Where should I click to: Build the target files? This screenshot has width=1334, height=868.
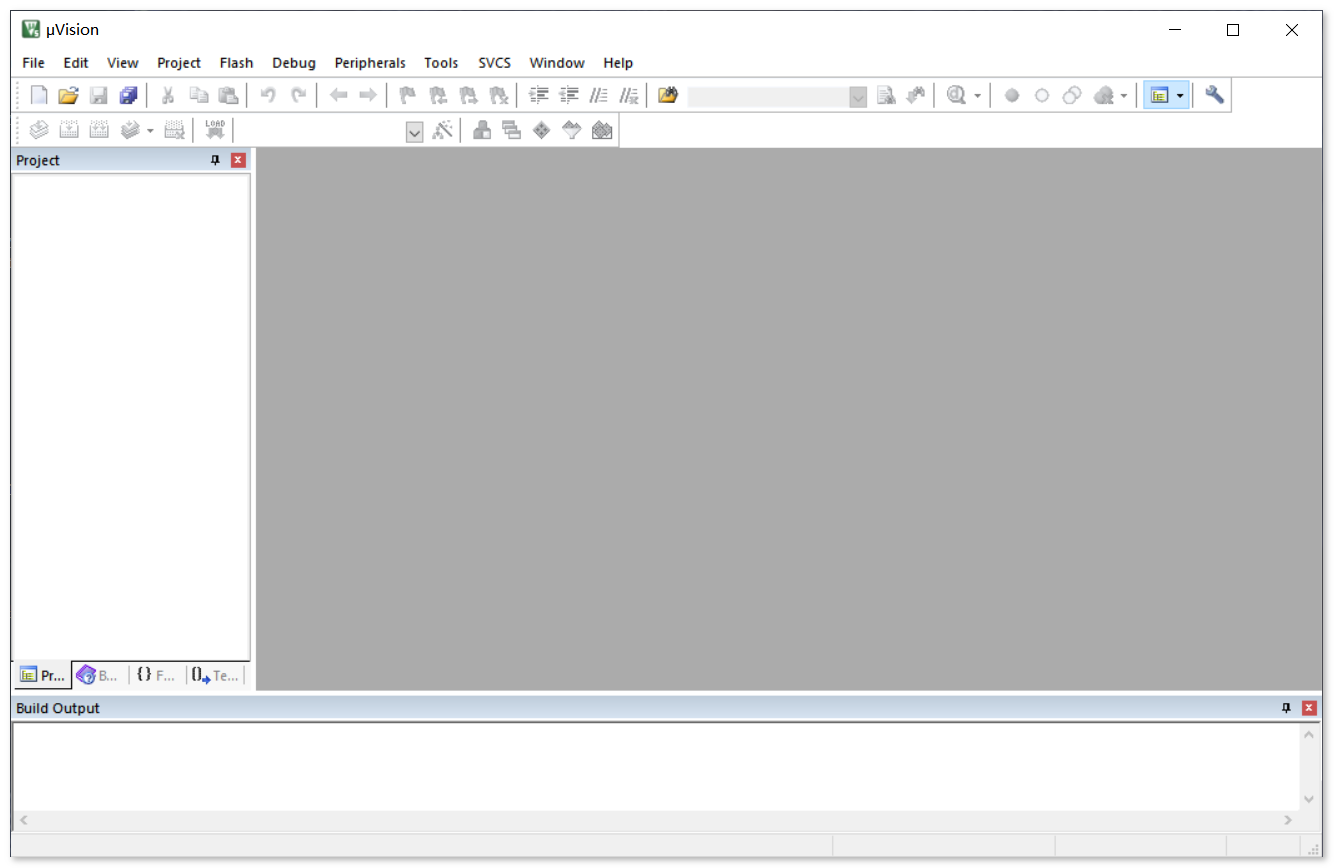click(69, 130)
